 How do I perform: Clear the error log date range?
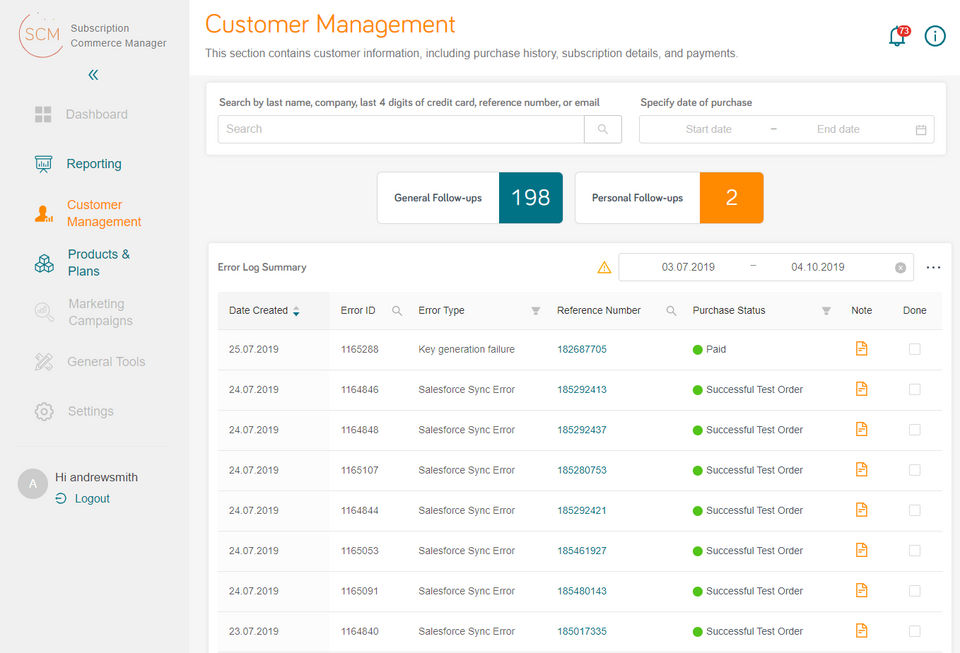click(x=900, y=268)
